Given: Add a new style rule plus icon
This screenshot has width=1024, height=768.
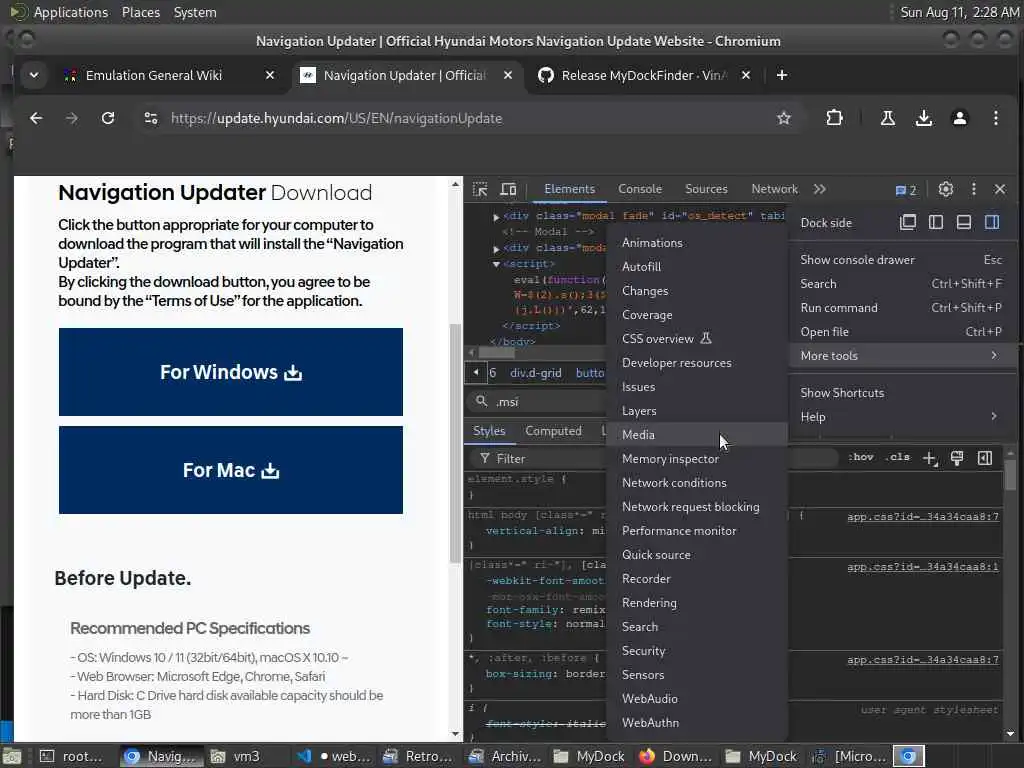Looking at the screenshot, I should (x=930, y=458).
